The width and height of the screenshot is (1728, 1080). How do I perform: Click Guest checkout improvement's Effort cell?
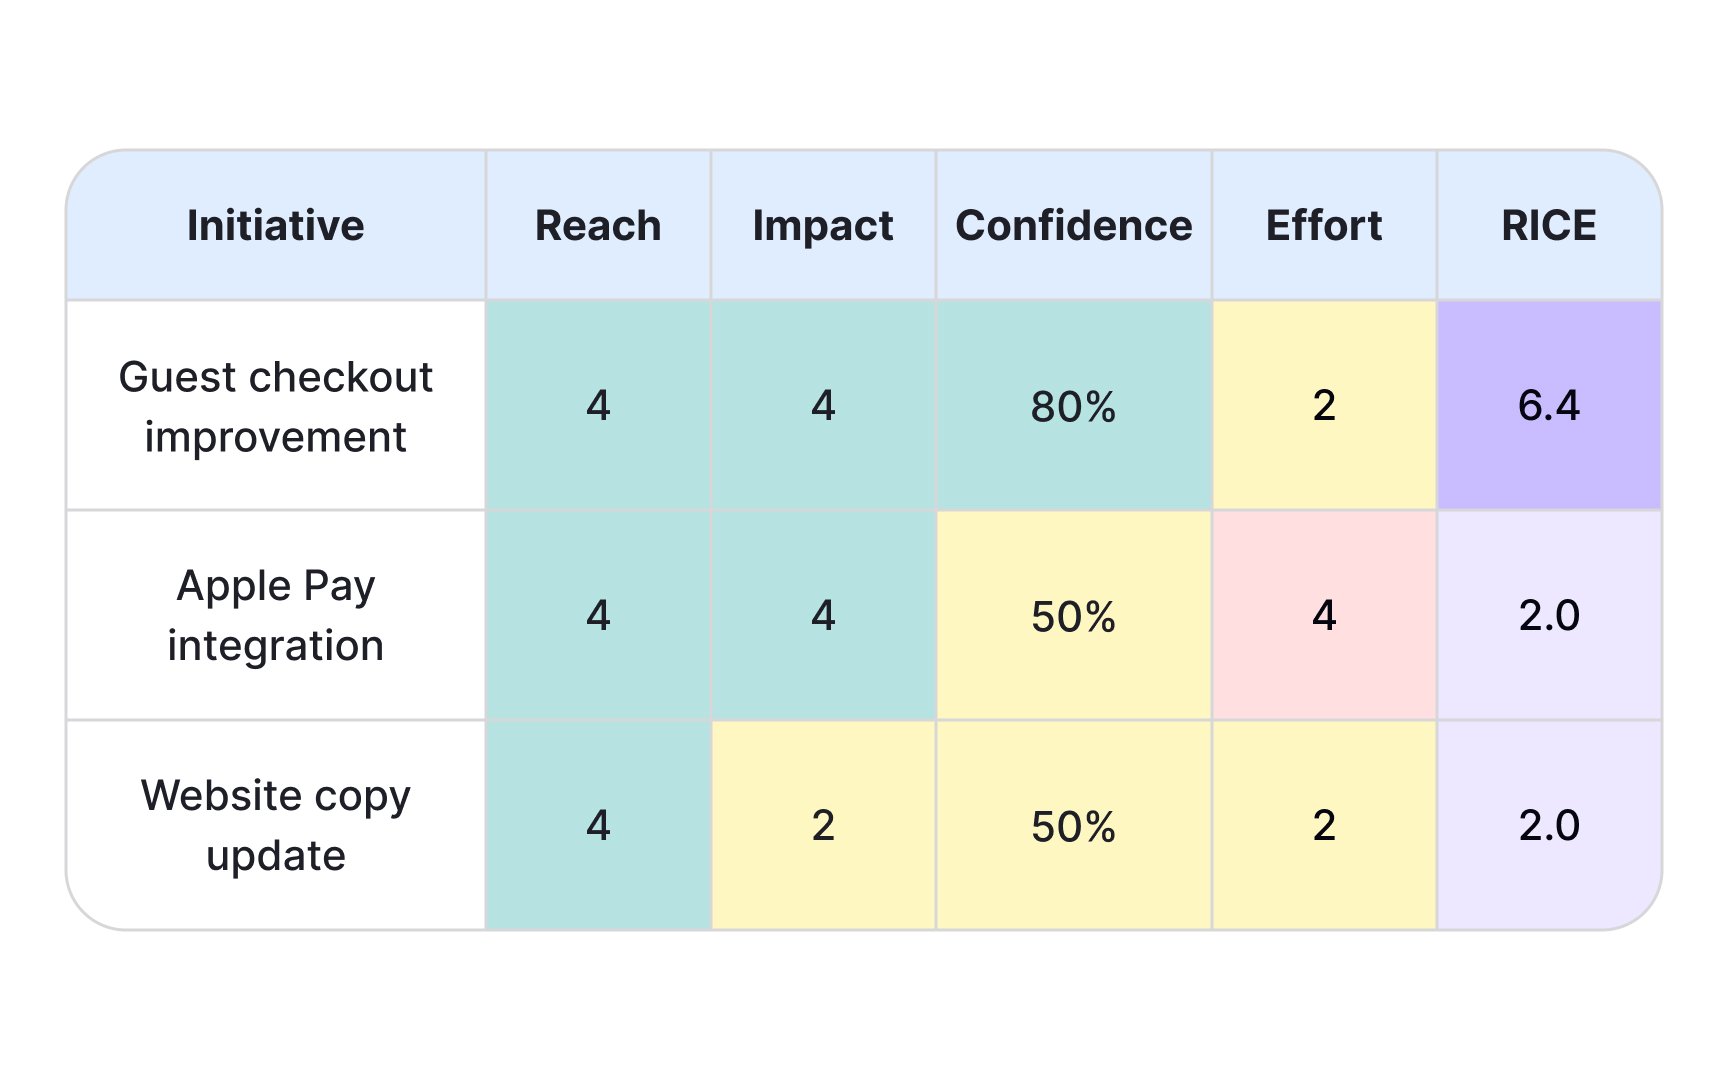1324,406
